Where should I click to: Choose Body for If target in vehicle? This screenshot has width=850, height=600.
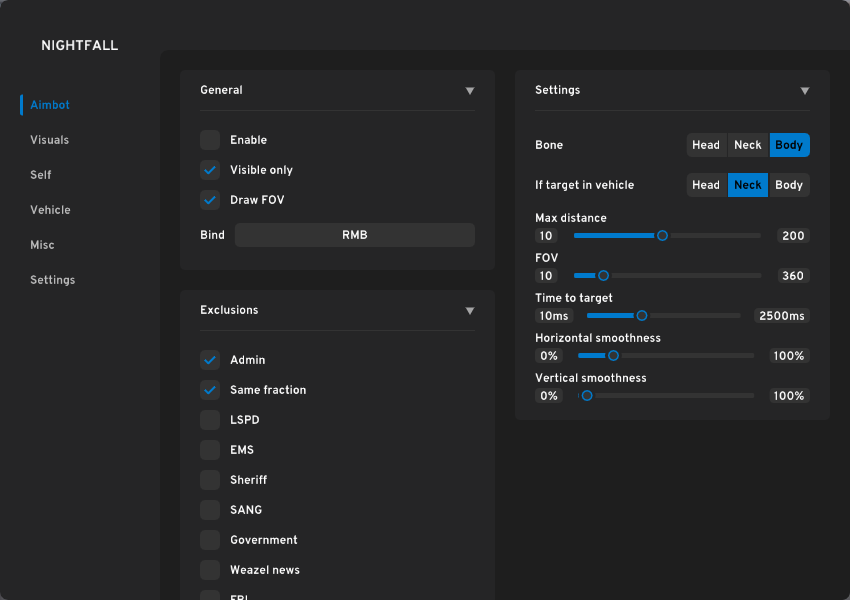789,185
